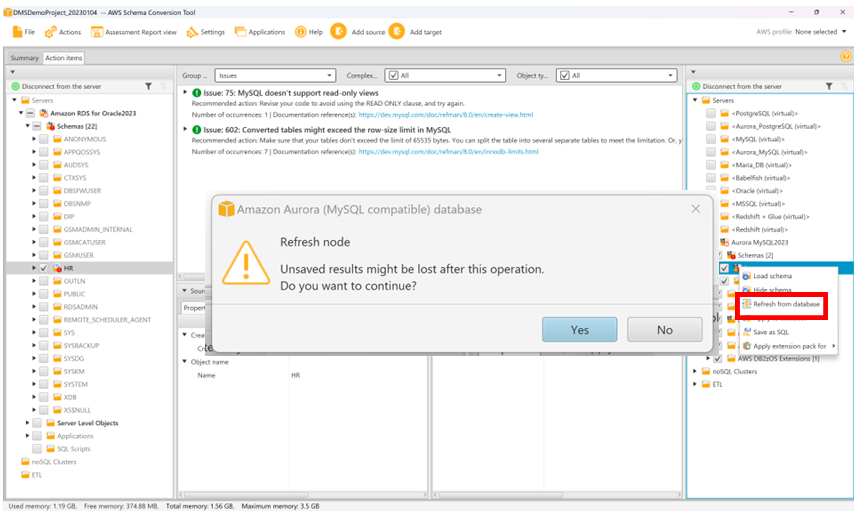Toggle the All checkbox in Complexity filter

click(394, 76)
